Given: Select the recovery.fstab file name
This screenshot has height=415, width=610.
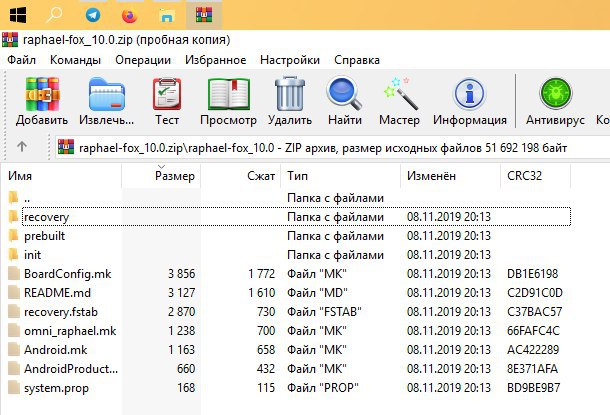Looking at the screenshot, I should coord(61,312).
